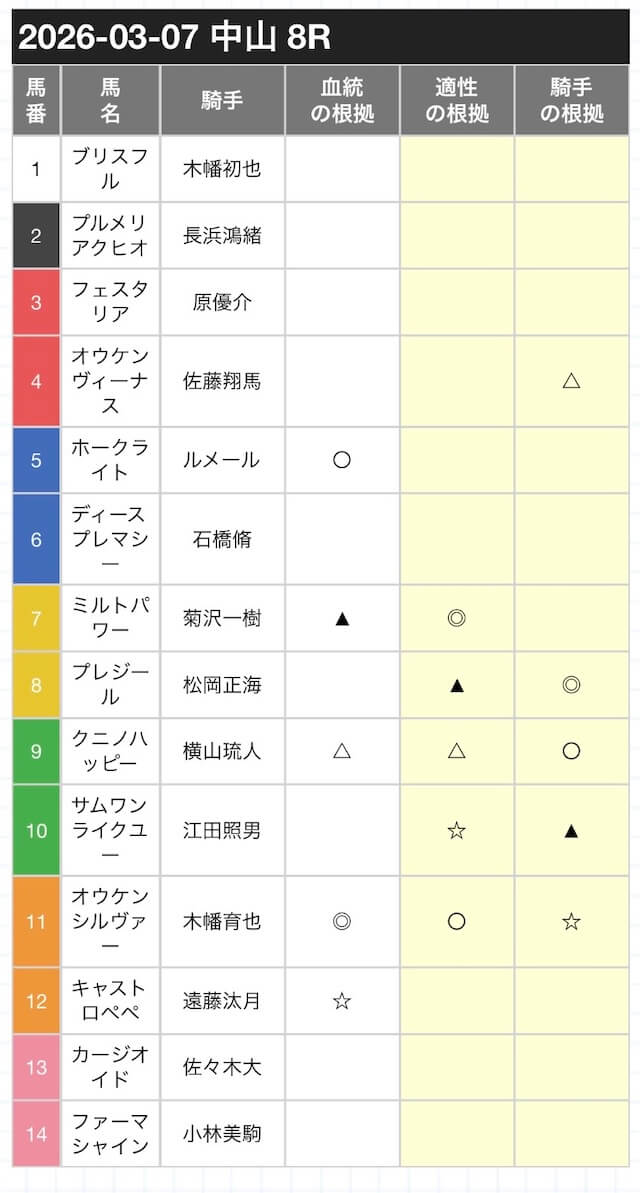Screen dimensions: 640x1193
Task: Open horse name ブリスフル
Action: tap(110, 169)
